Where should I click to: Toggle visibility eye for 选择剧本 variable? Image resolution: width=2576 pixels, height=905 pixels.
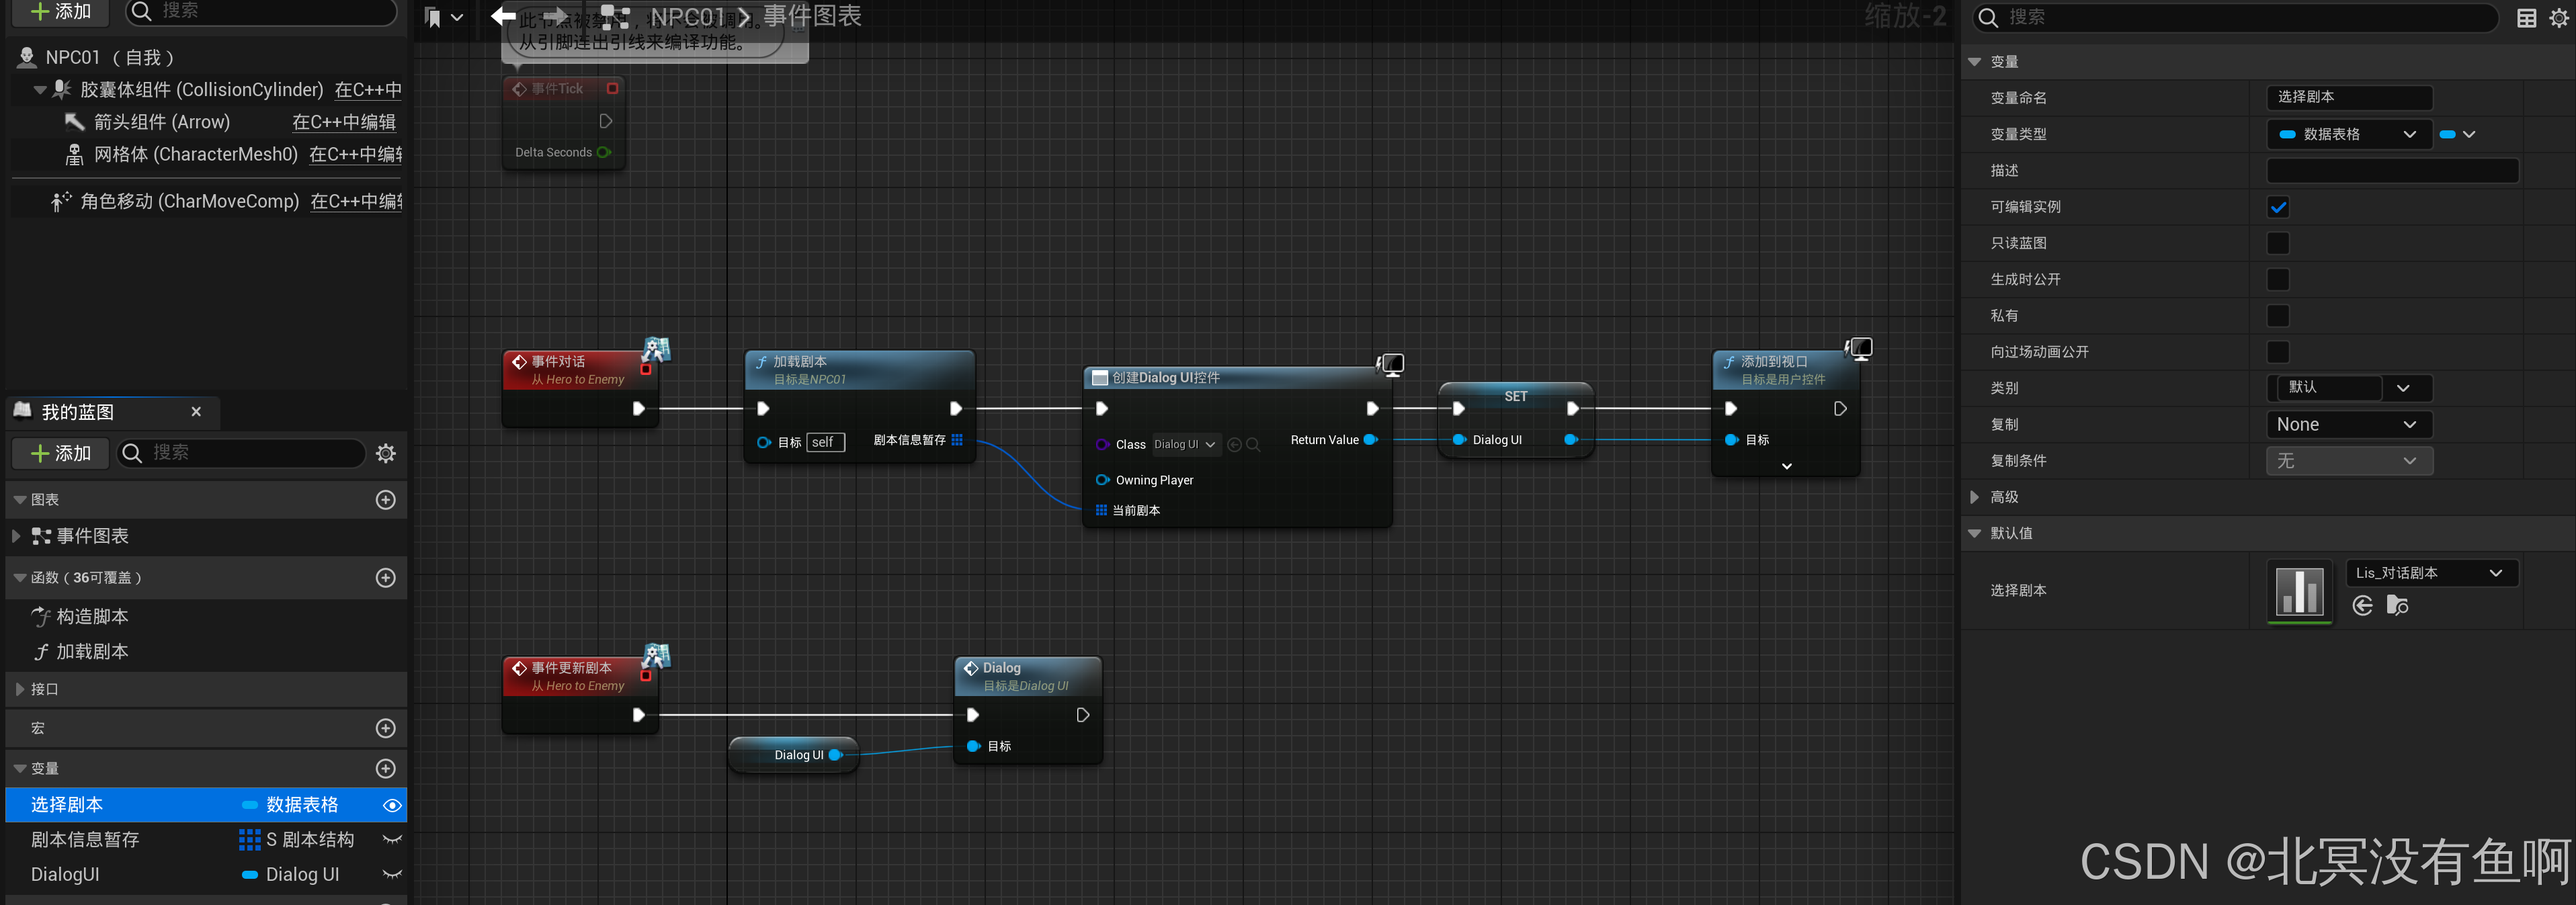click(392, 805)
